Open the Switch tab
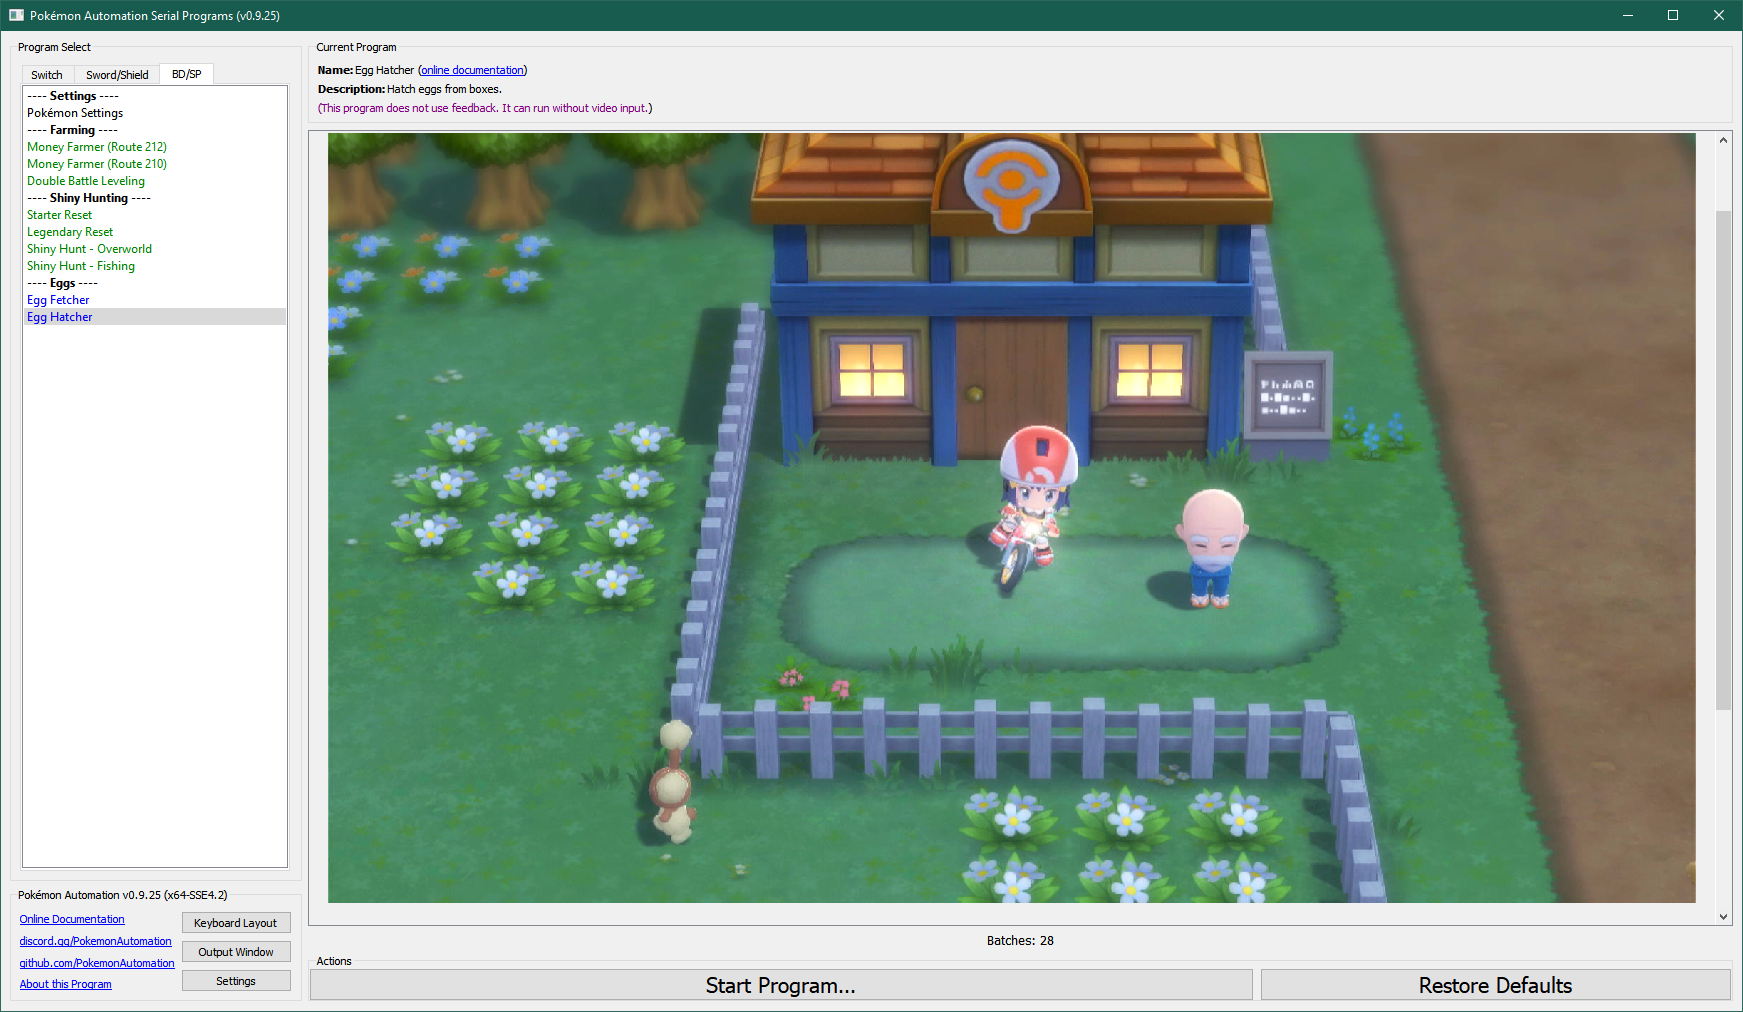The image size is (1743, 1012). [x=47, y=75]
